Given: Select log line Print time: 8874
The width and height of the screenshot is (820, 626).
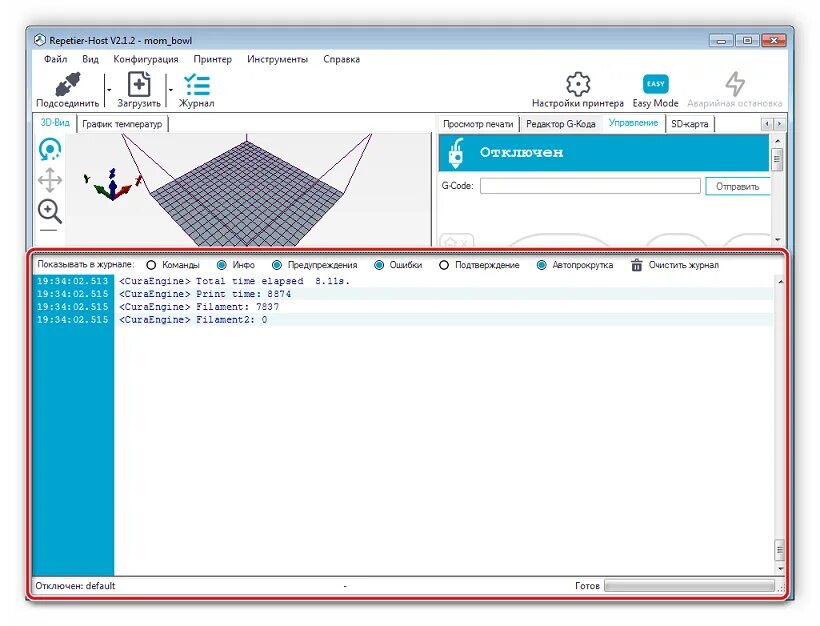Looking at the screenshot, I should (205, 294).
